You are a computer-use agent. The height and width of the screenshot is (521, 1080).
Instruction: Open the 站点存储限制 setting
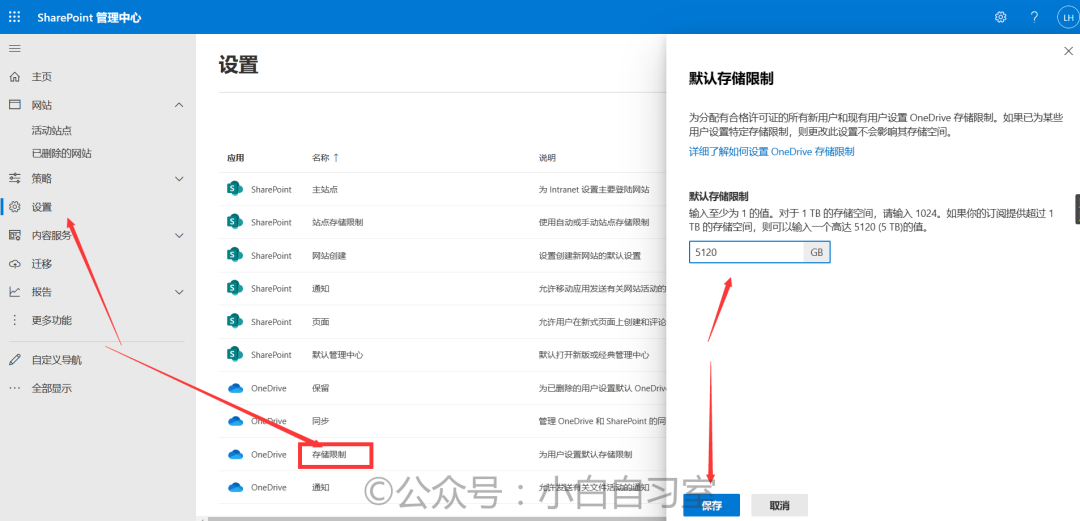(338, 223)
